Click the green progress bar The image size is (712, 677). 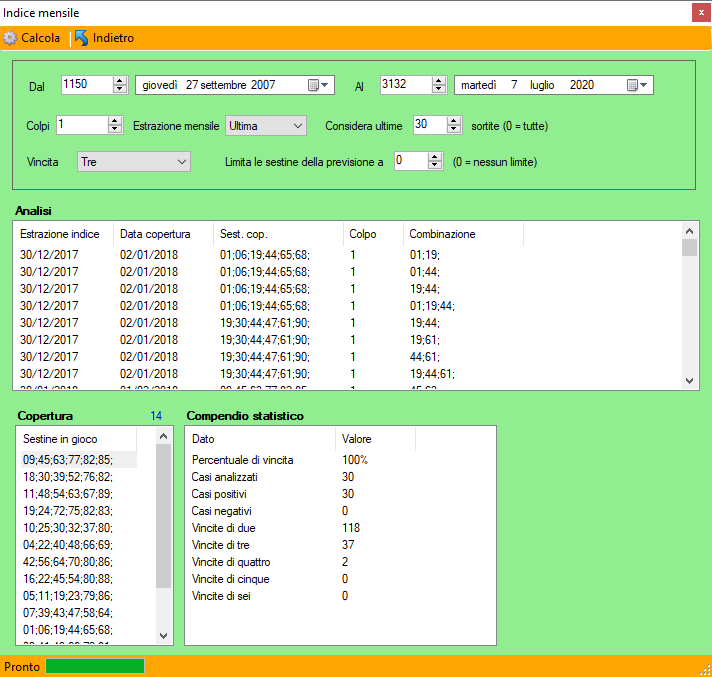click(x=95, y=666)
